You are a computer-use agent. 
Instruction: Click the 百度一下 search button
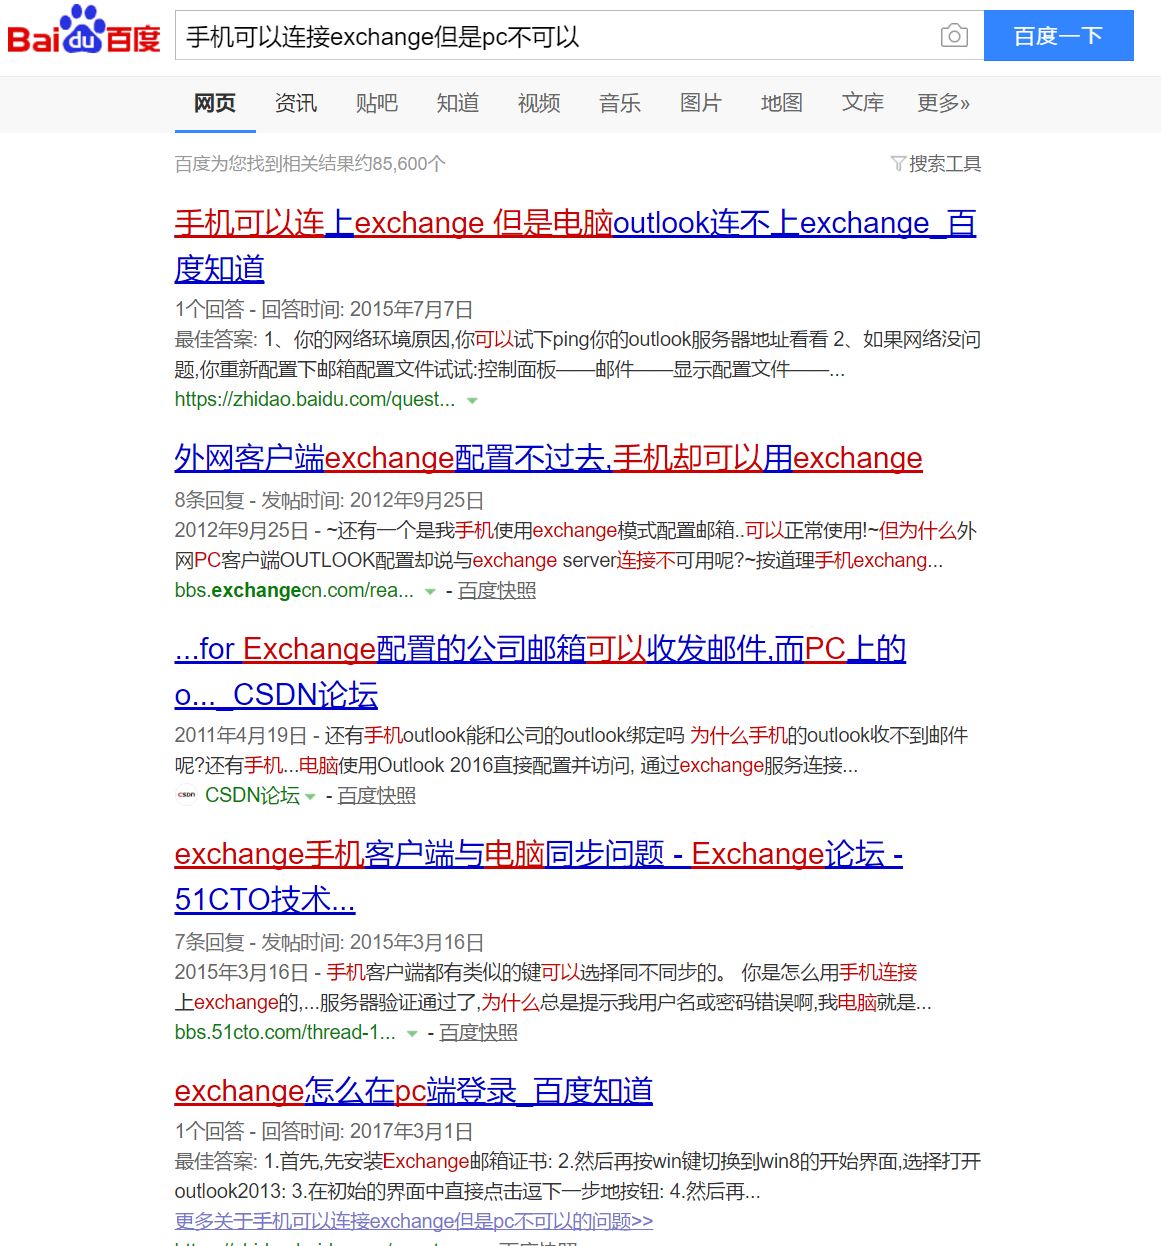tap(1059, 36)
